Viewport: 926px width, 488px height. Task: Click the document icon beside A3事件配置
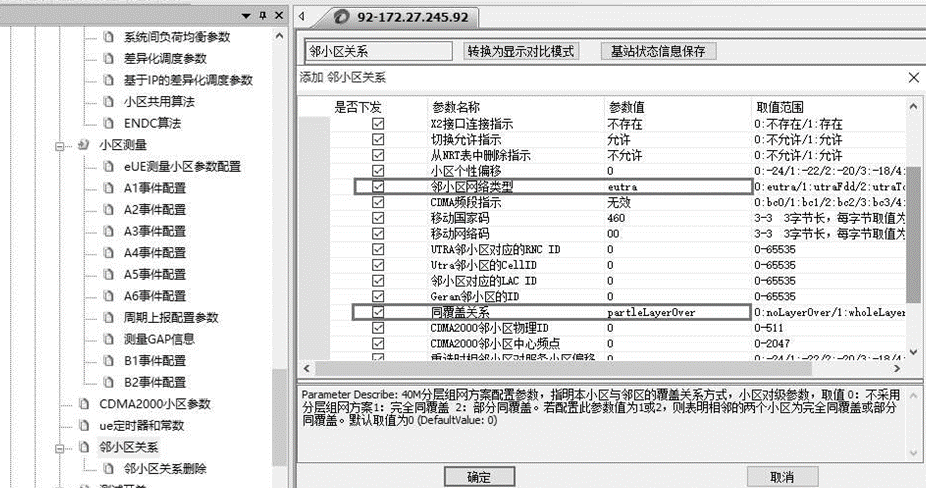(108, 231)
